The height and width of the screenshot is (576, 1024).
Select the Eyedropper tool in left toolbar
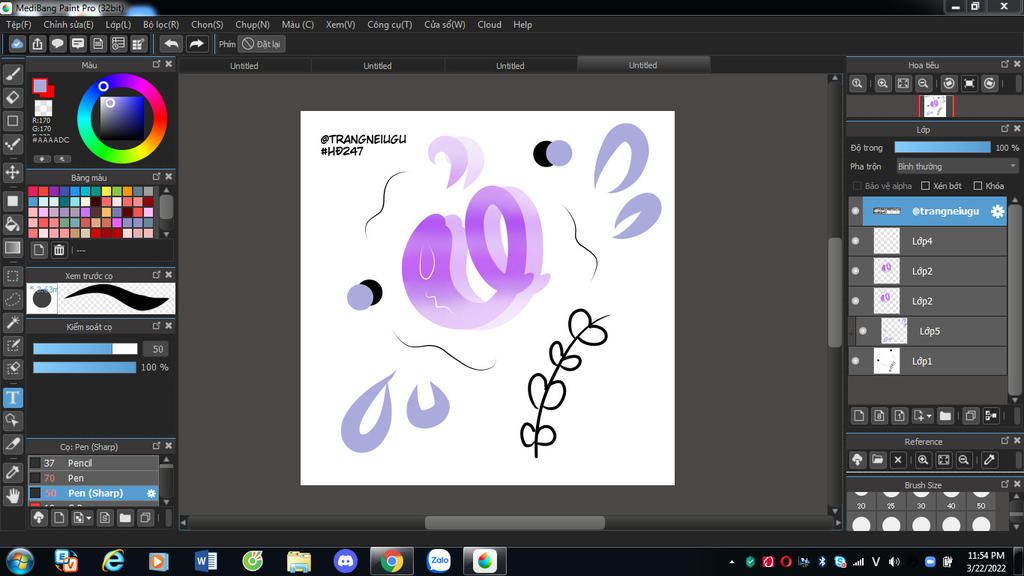click(x=13, y=472)
